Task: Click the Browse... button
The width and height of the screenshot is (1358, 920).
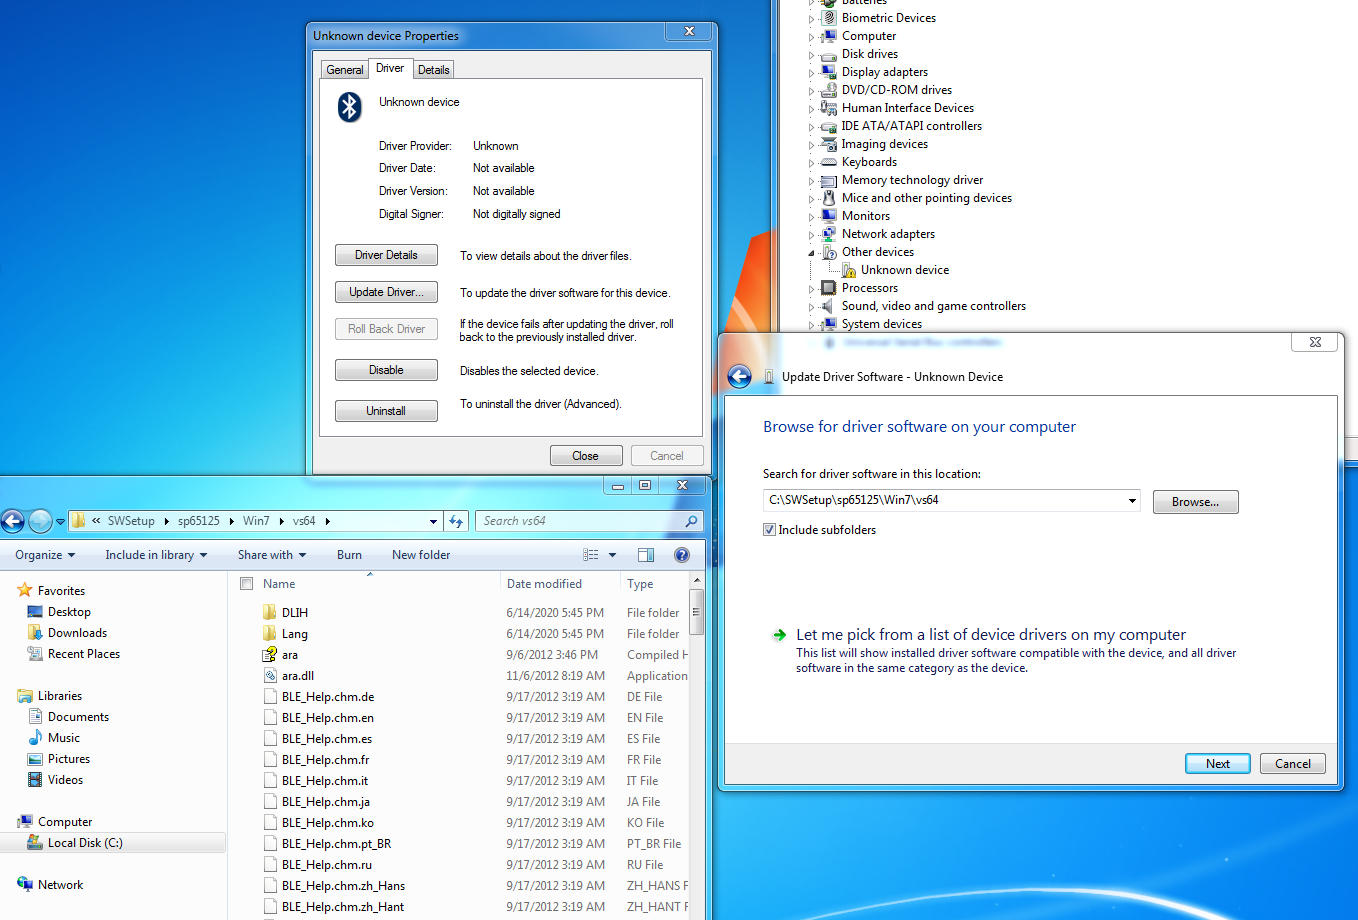Action: point(1195,502)
